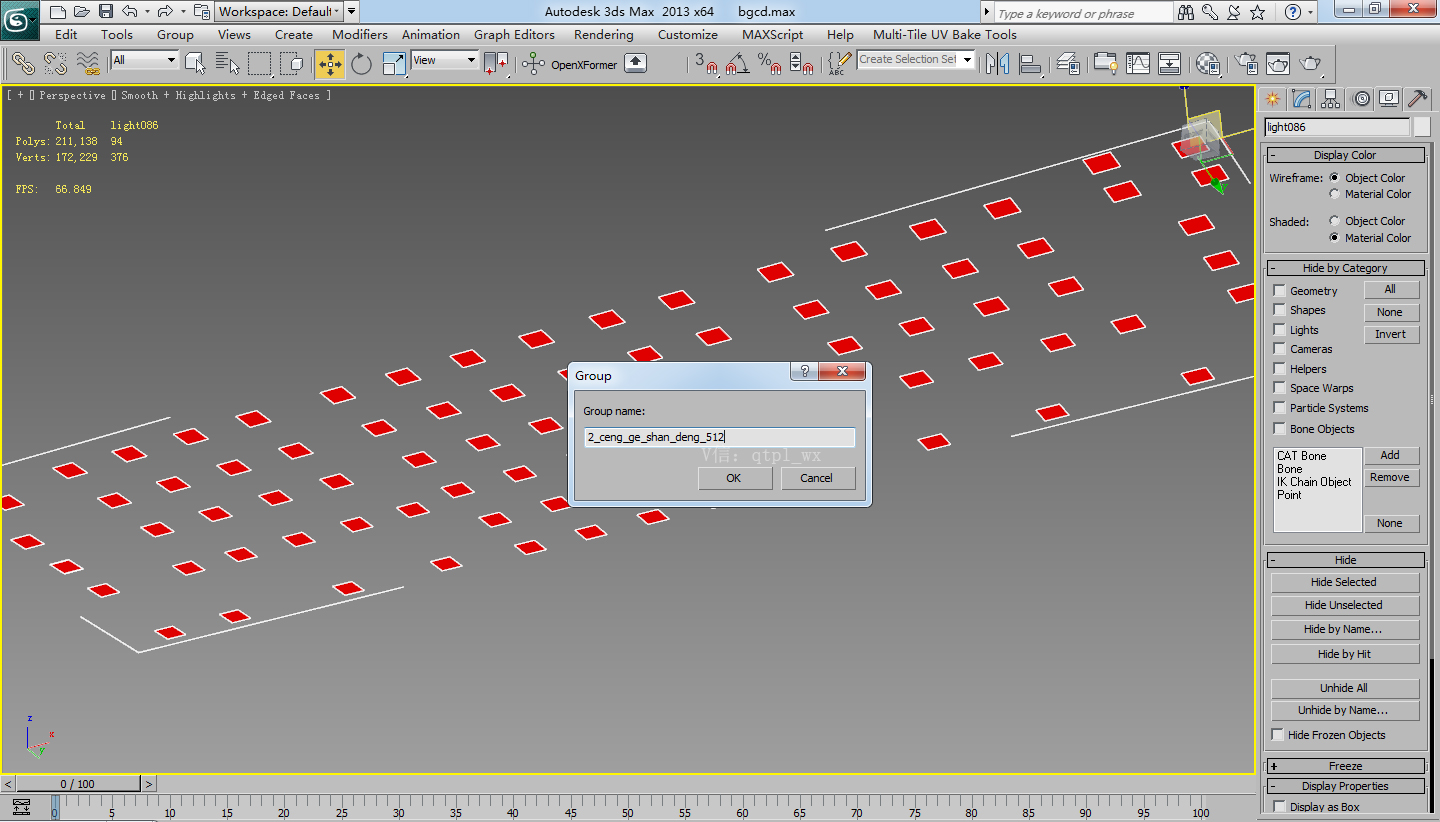The image size is (1440, 822).
Task: Check the Helpers hide category checkbox
Action: 1279,369
